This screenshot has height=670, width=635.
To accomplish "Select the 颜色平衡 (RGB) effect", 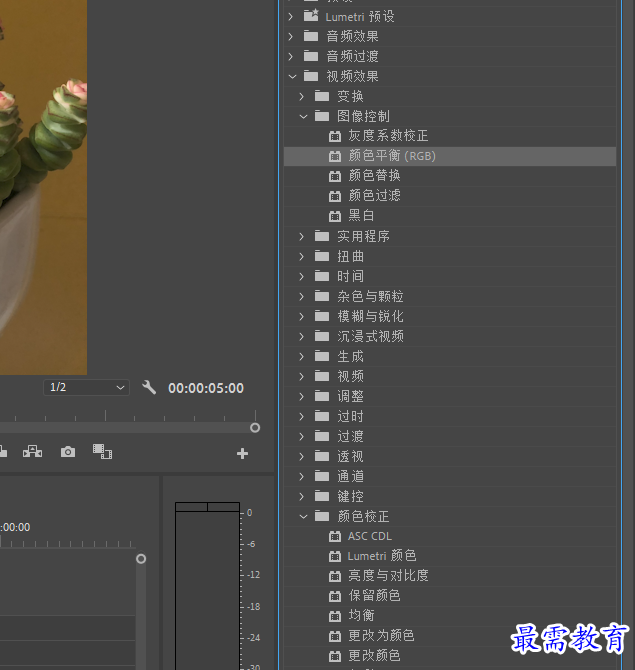I will 450,156.
